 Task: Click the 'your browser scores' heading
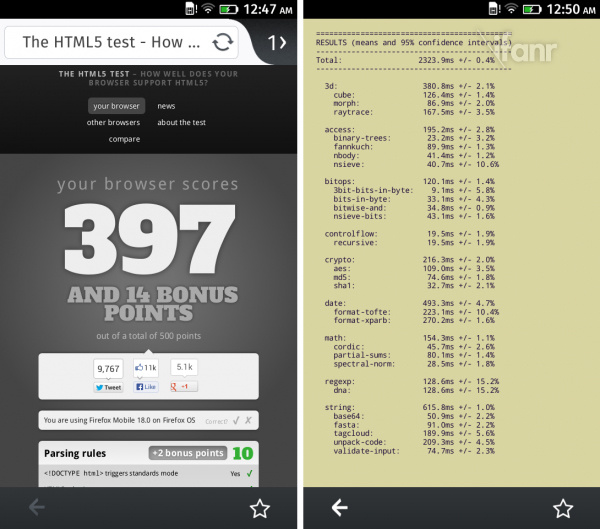pos(148,184)
